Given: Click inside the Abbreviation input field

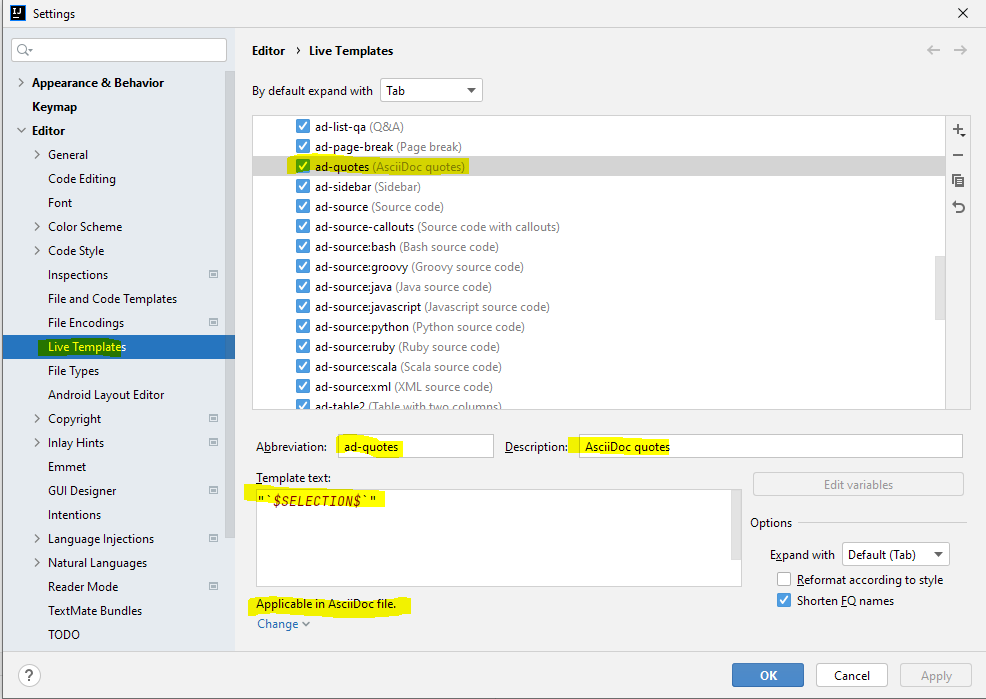Looking at the screenshot, I should [415, 446].
